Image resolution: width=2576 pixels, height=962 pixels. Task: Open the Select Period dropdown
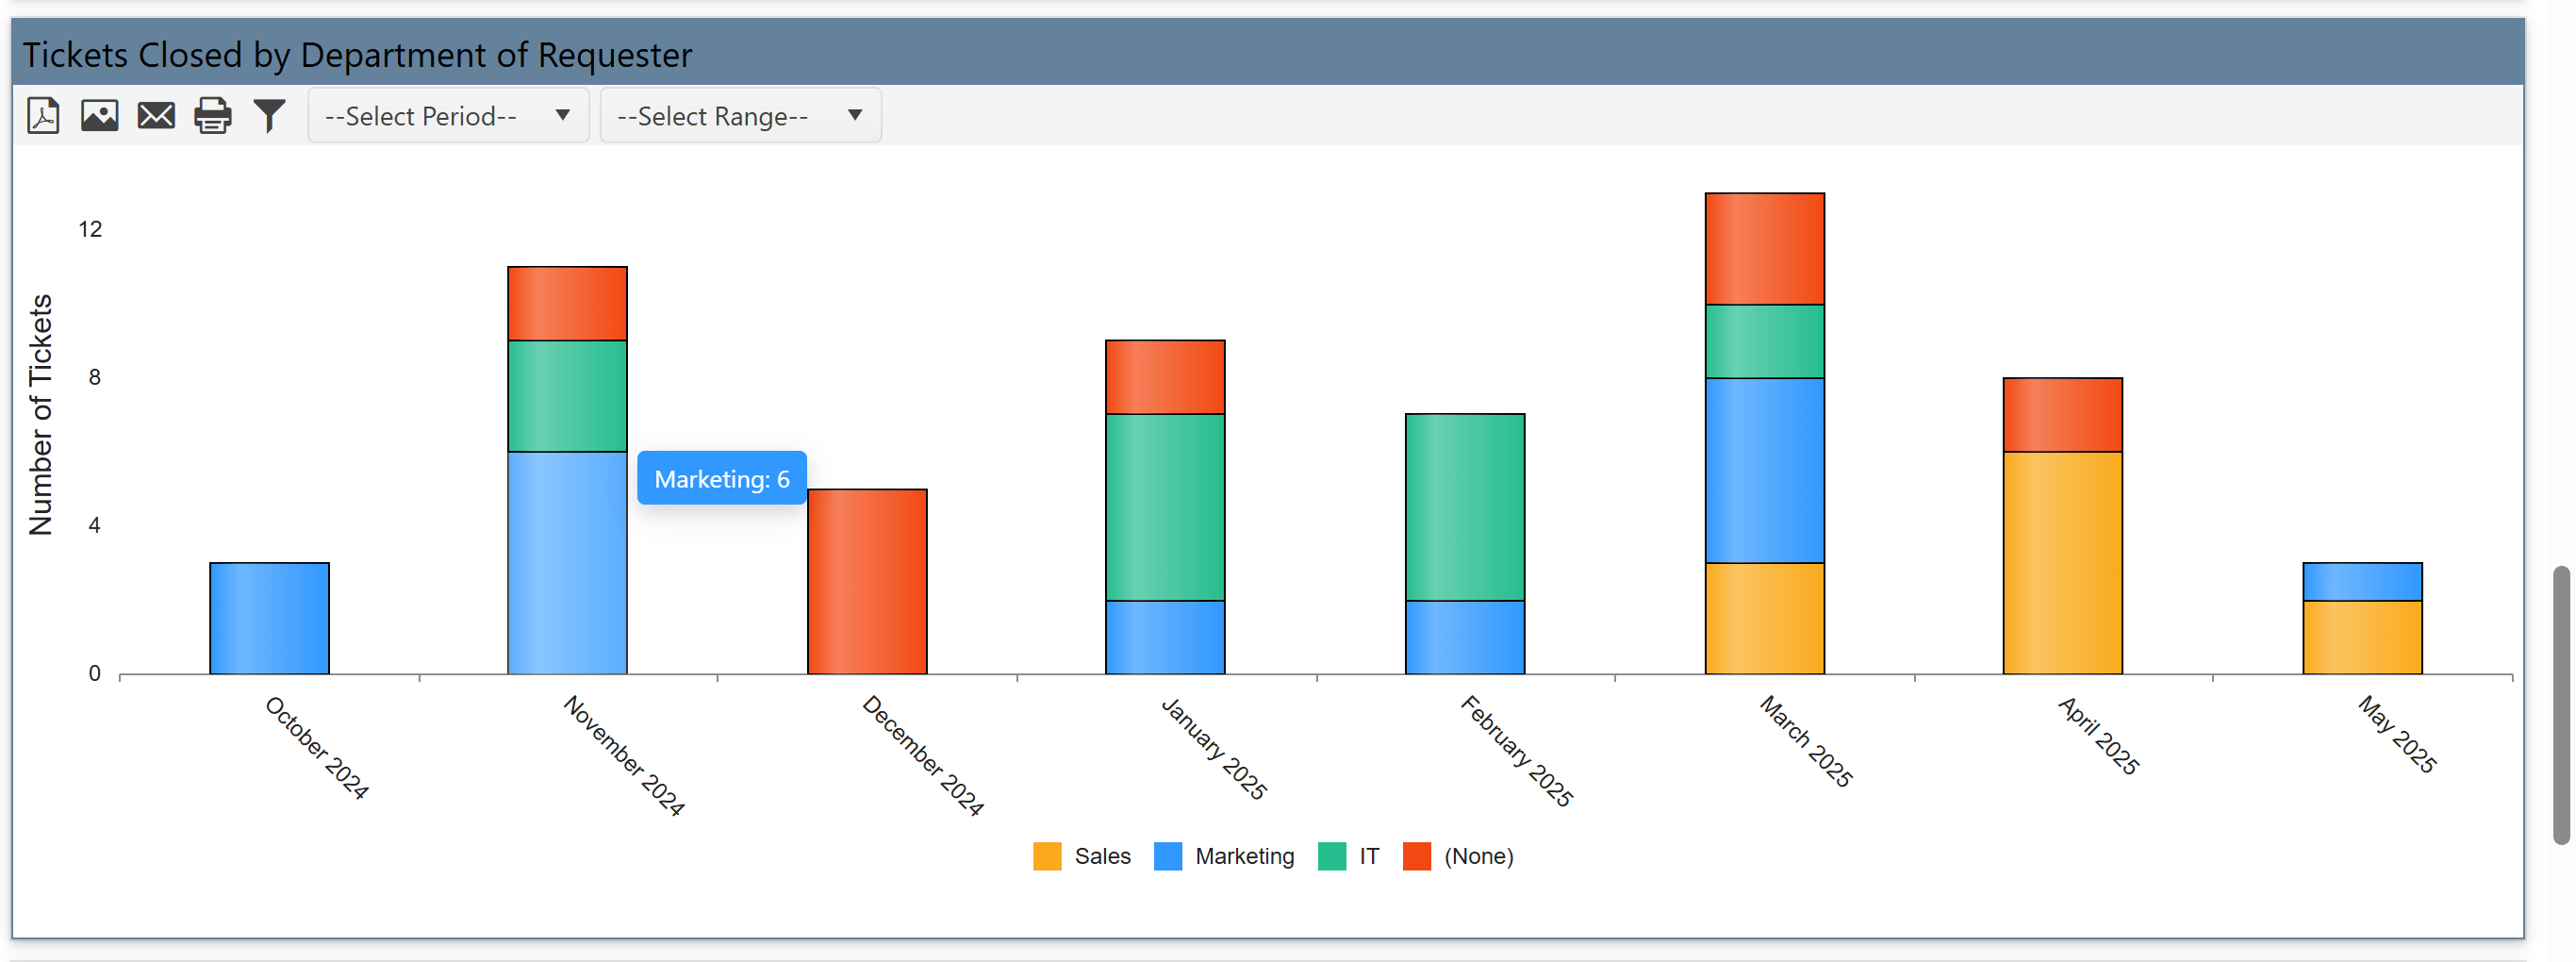click(447, 115)
